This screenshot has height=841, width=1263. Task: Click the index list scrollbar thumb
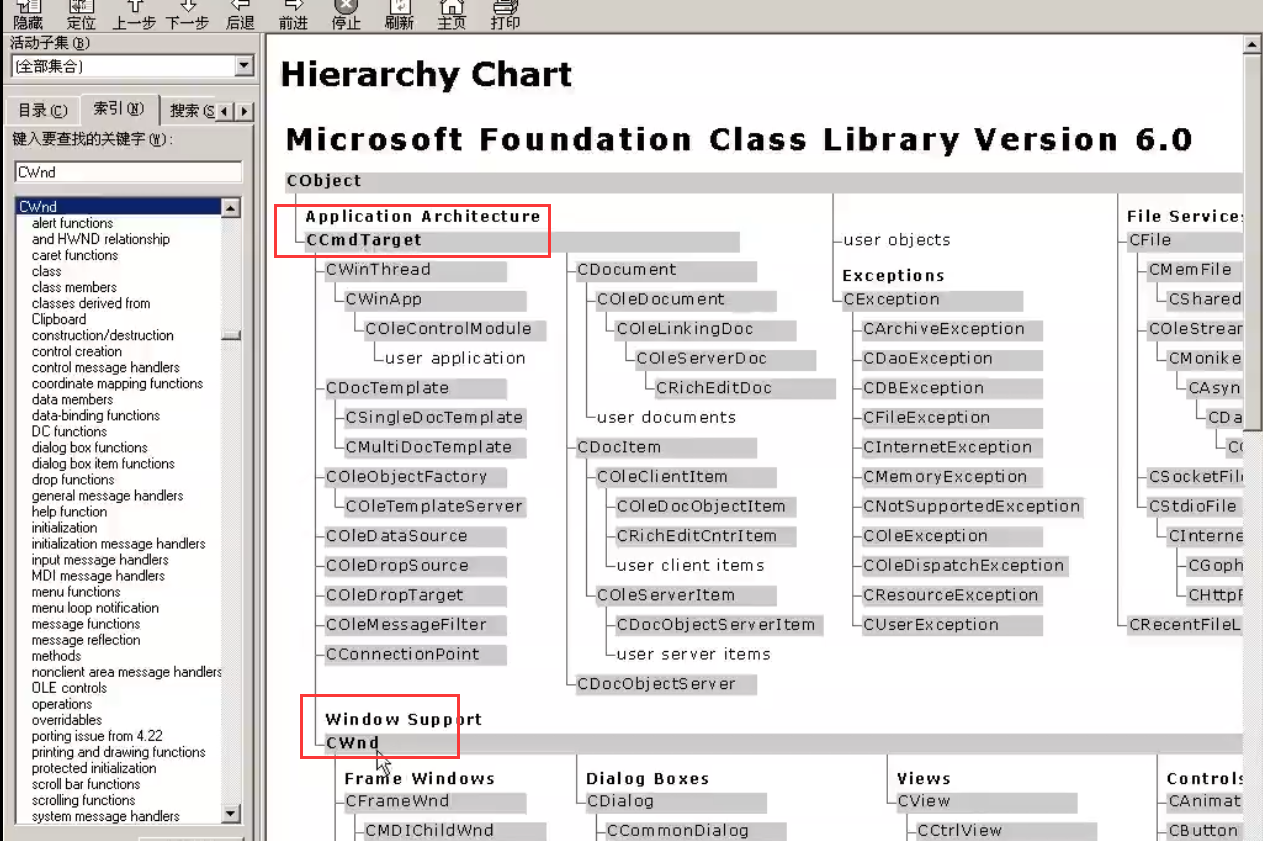pyautogui.click(x=231, y=336)
